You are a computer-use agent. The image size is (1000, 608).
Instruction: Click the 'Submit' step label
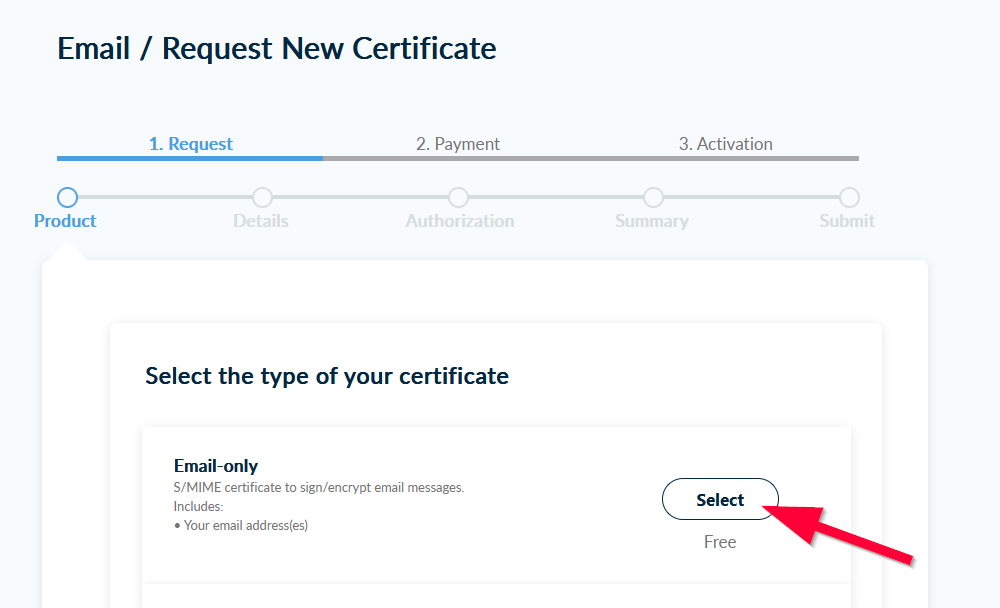847,221
